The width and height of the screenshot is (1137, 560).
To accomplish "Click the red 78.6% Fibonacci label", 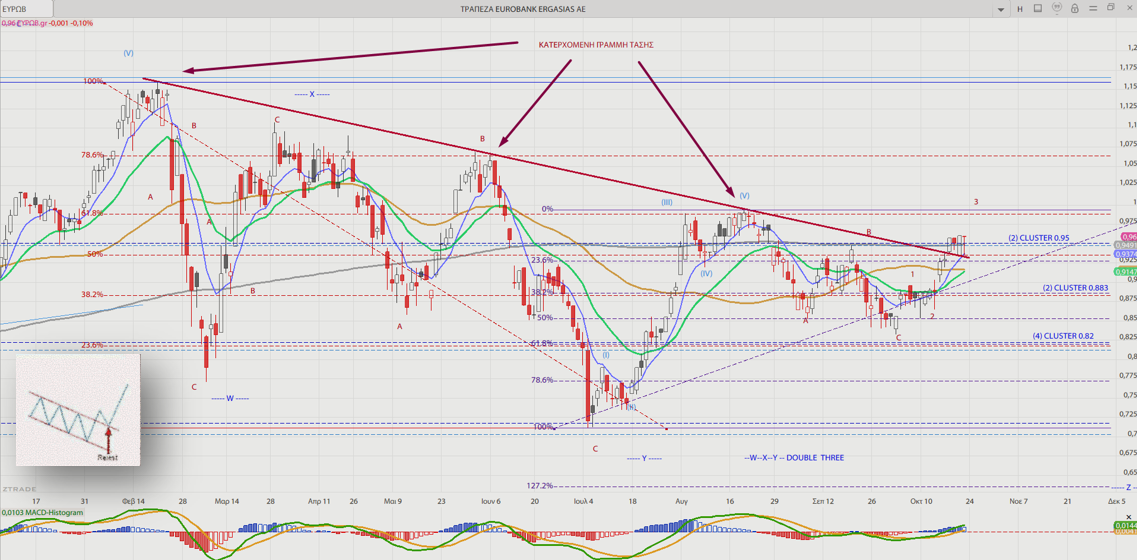I will pos(93,155).
